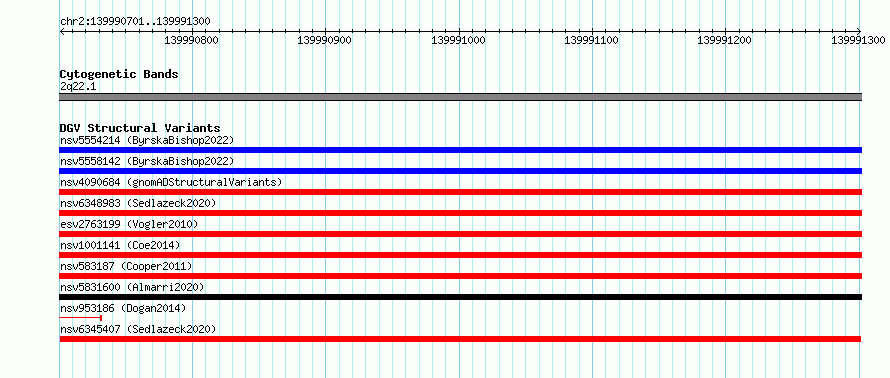Screen dimensions: 890x378
Task: Click the 139991200 ruler coordinate
Action: coord(724,40)
